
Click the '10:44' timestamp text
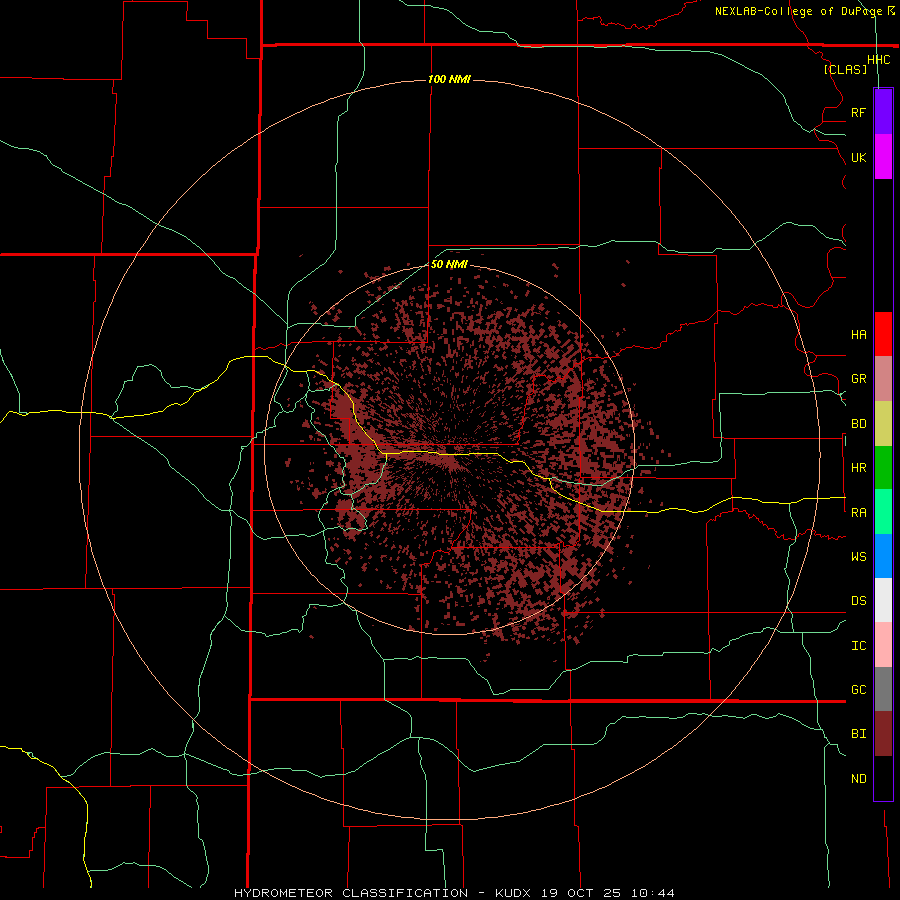tap(652, 893)
